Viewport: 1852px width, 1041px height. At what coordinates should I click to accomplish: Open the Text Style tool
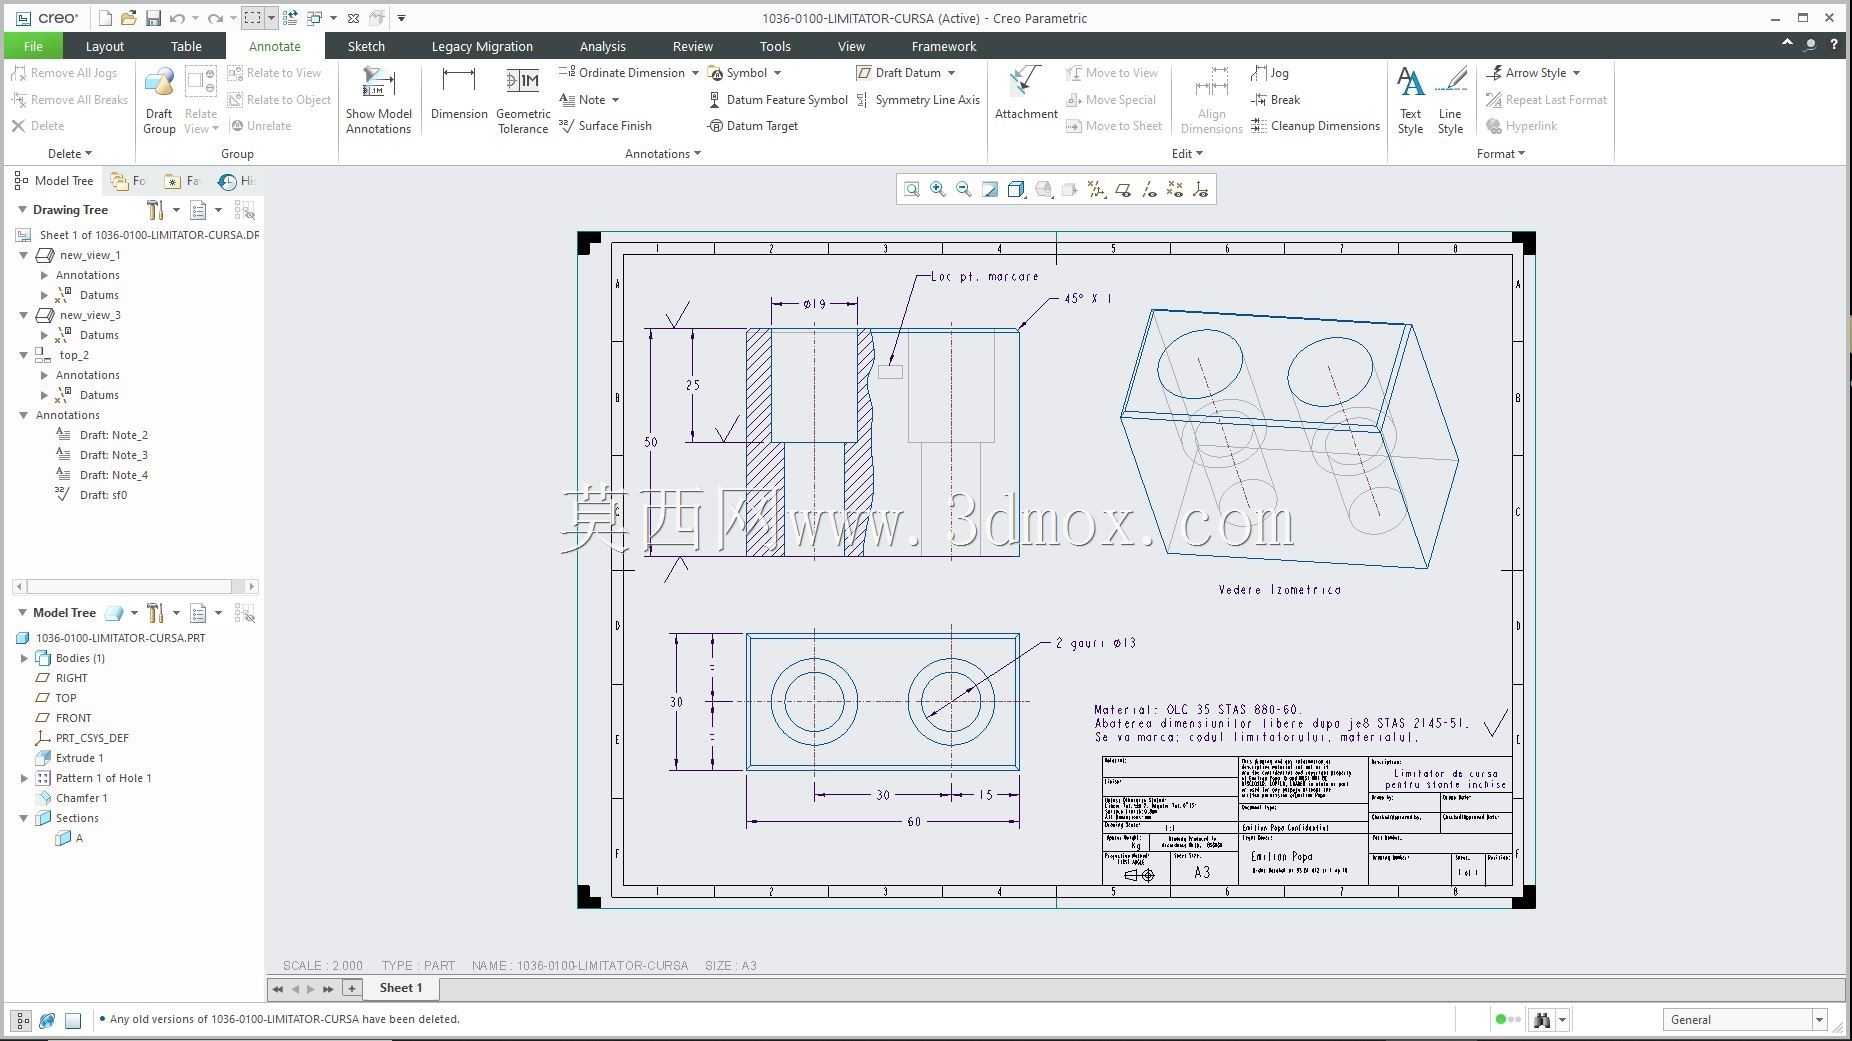1410,101
